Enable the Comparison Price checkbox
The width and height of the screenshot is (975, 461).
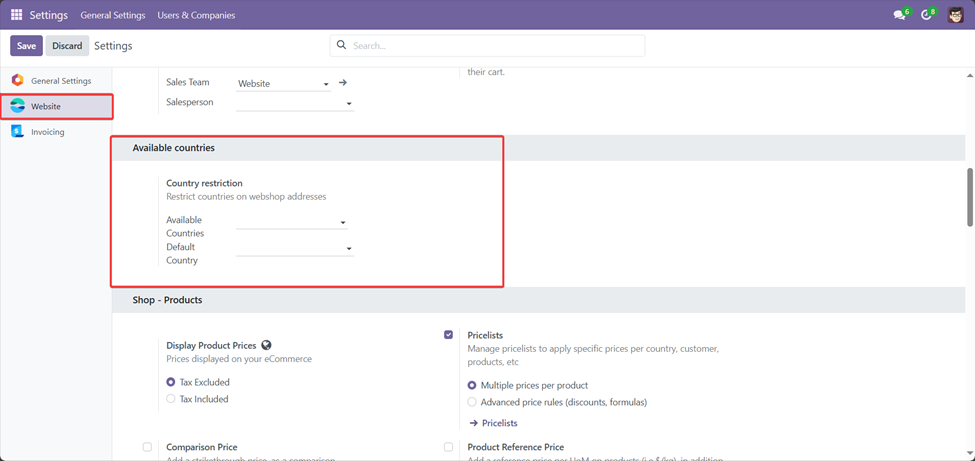pos(147,447)
